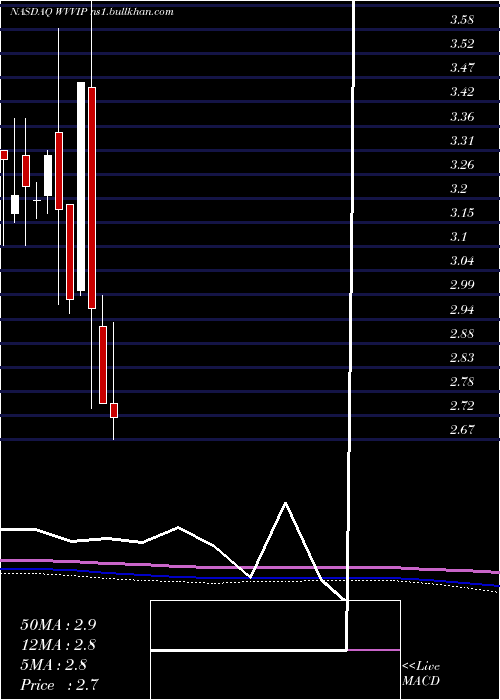Select the tallest white candlestick body
This screenshot has width=500, height=700.
pyautogui.click(x=81, y=187)
